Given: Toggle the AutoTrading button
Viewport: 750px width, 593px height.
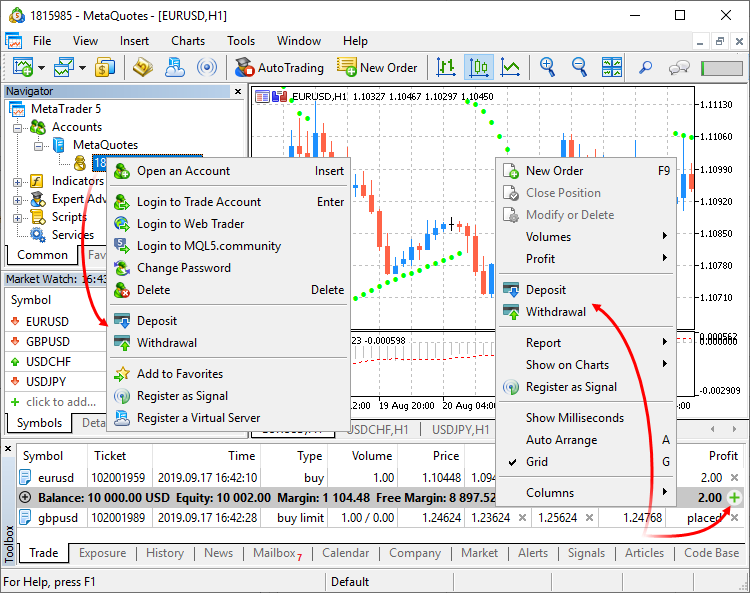Looking at the screenshot, I should (x=279, y=68).
